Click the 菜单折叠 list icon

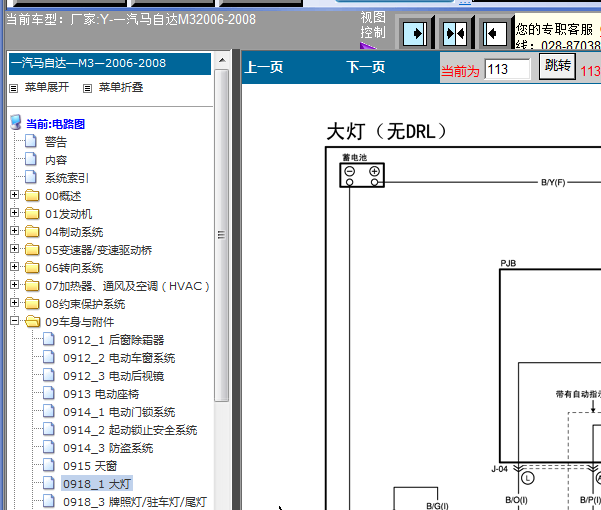point(87,89)
